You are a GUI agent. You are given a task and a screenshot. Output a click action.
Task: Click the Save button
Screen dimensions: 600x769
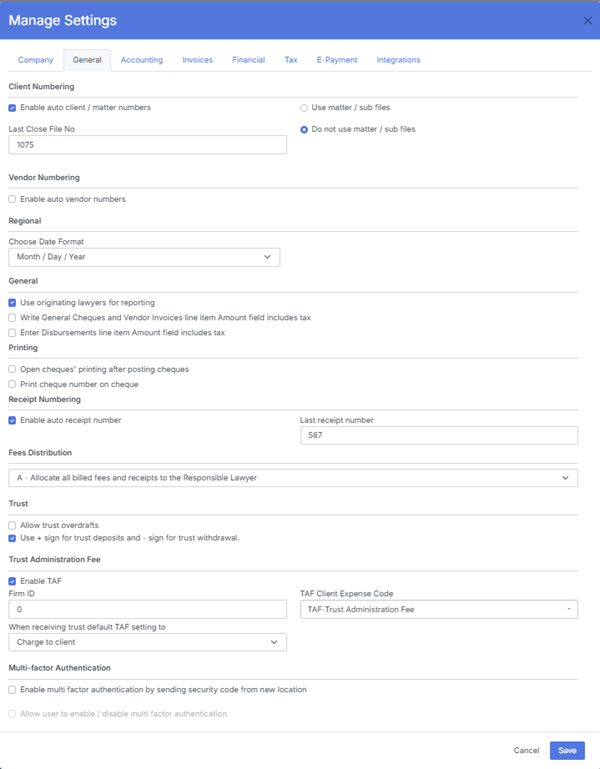click(x=567, y=750)
